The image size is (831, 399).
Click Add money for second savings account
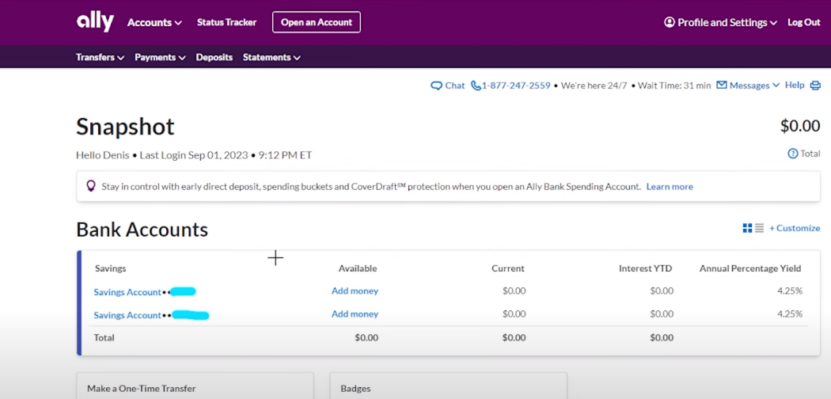pyautogui.click(x=355, y=314)
